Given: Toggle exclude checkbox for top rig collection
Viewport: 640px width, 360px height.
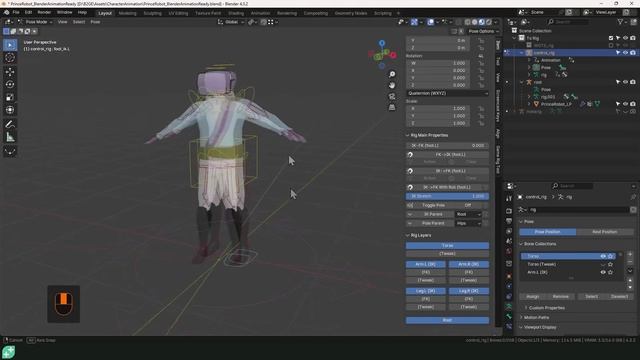Looking at the screenshot, I should (611, 38).
